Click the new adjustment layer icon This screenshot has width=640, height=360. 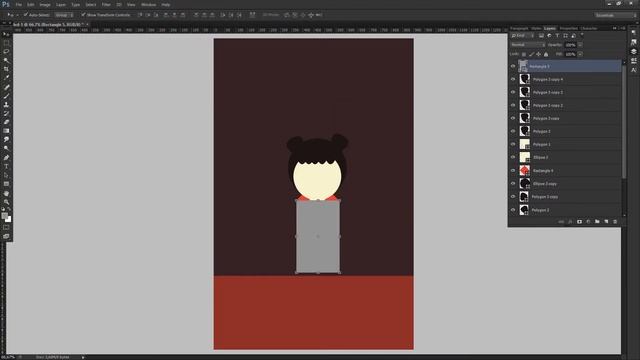(588, 222)
